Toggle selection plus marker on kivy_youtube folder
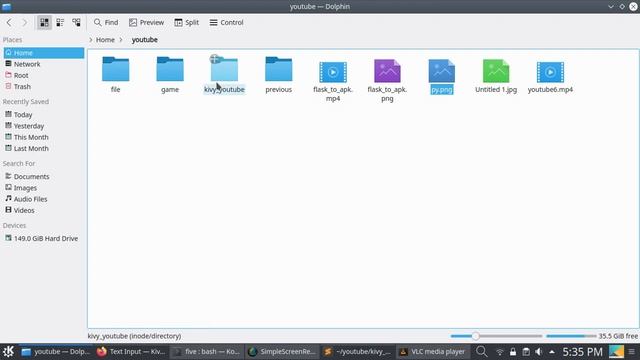Screen dimensions: 640x360 click(214, 59)
